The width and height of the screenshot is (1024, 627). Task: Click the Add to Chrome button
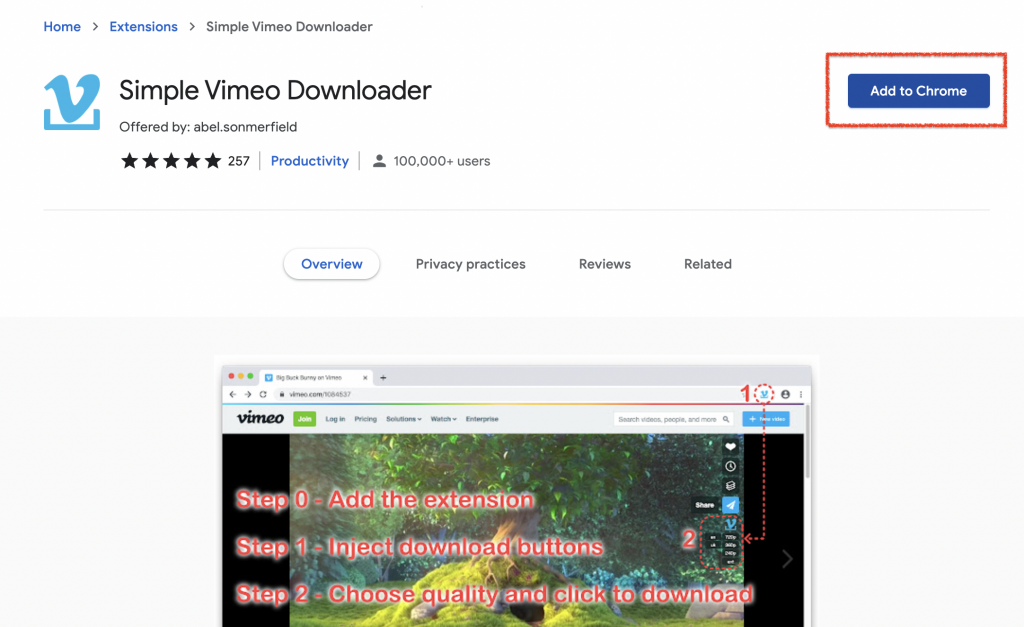pos(918,91)
